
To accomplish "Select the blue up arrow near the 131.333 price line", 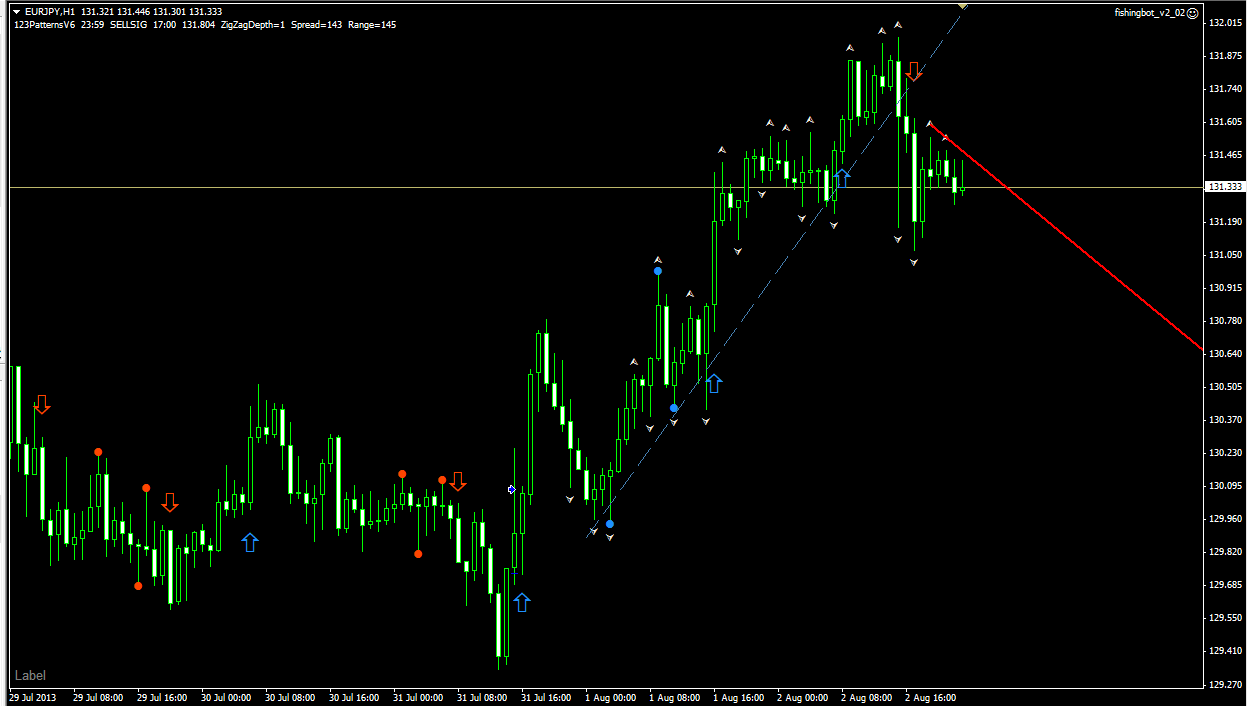I will 842,178.
